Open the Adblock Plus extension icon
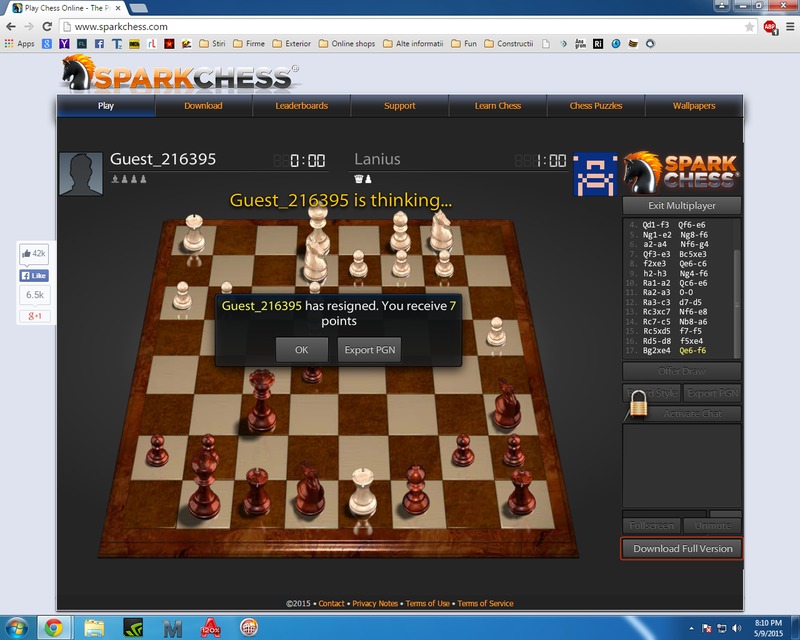Image resolution: width=800 pixels, height=640 pixels. [x=770, y=27]
